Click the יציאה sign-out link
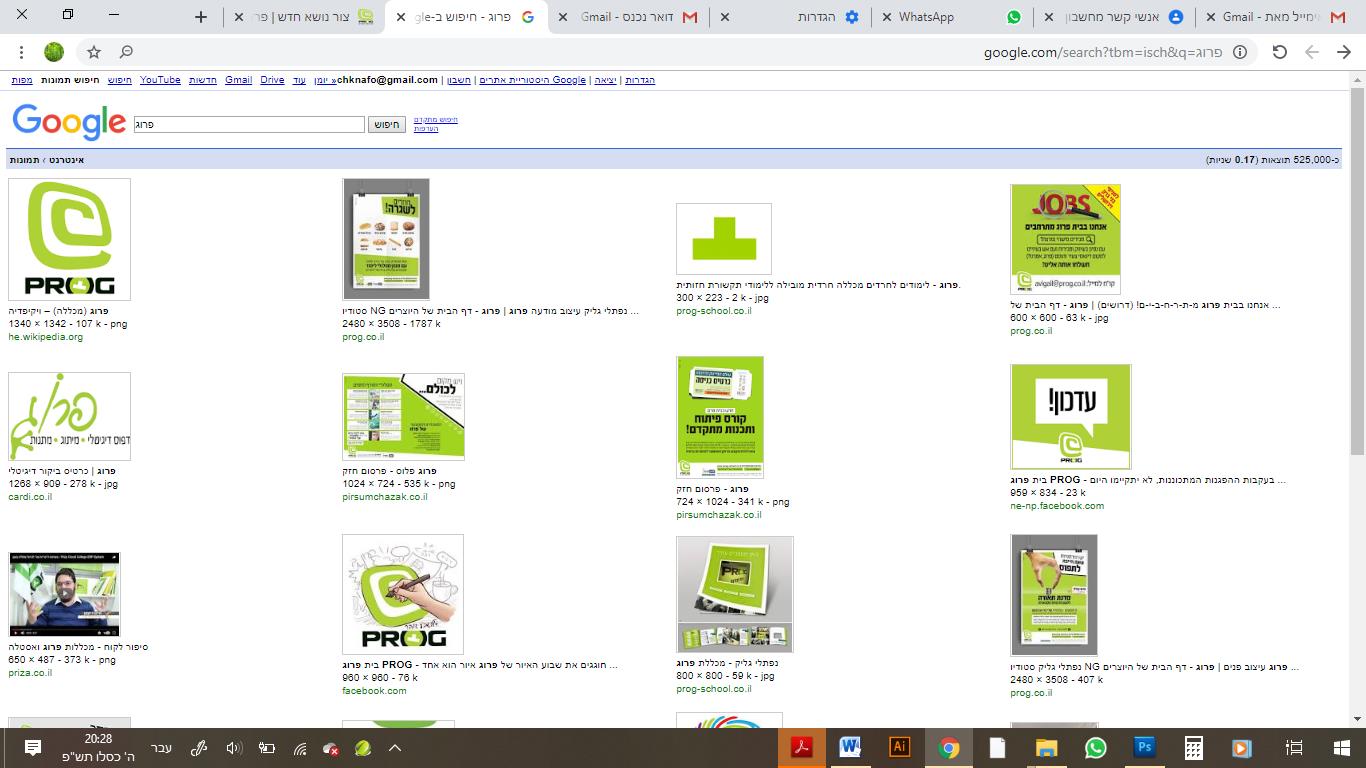 [x=606, y=80]
